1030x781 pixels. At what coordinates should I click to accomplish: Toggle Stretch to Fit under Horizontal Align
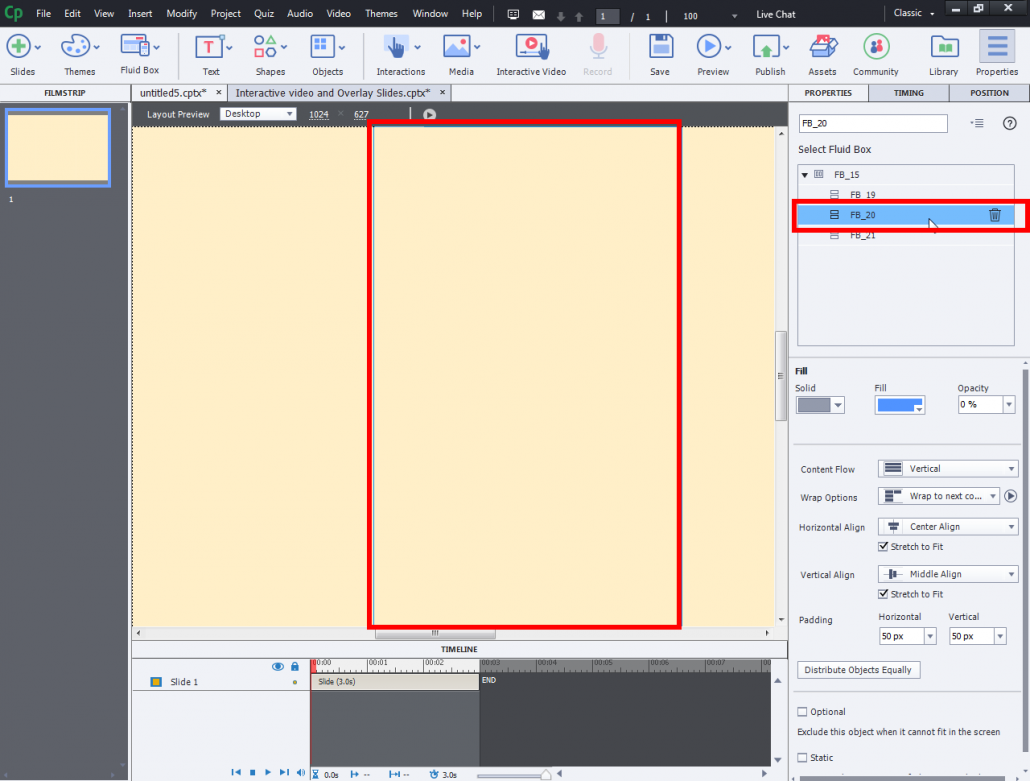(x=885, y=547)
